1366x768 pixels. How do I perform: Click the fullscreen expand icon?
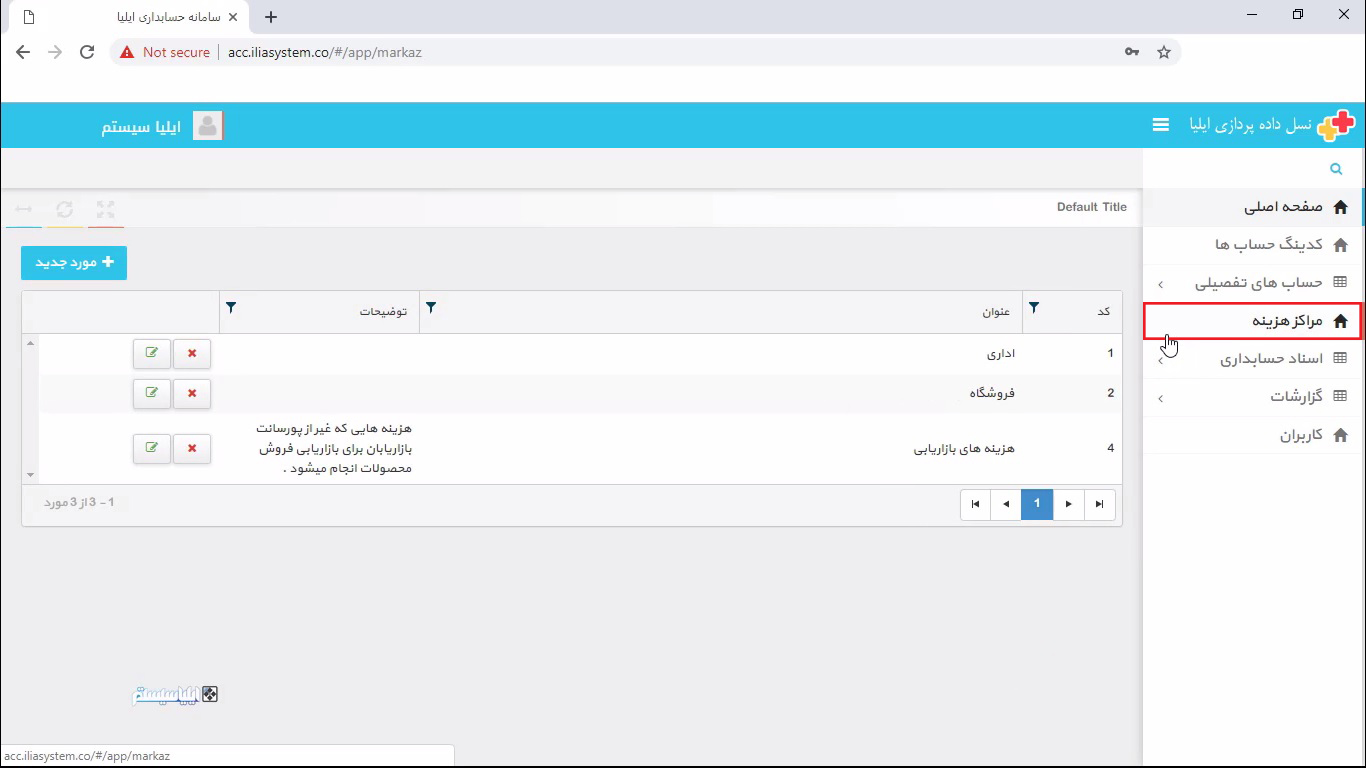click(x=106, y=209)
